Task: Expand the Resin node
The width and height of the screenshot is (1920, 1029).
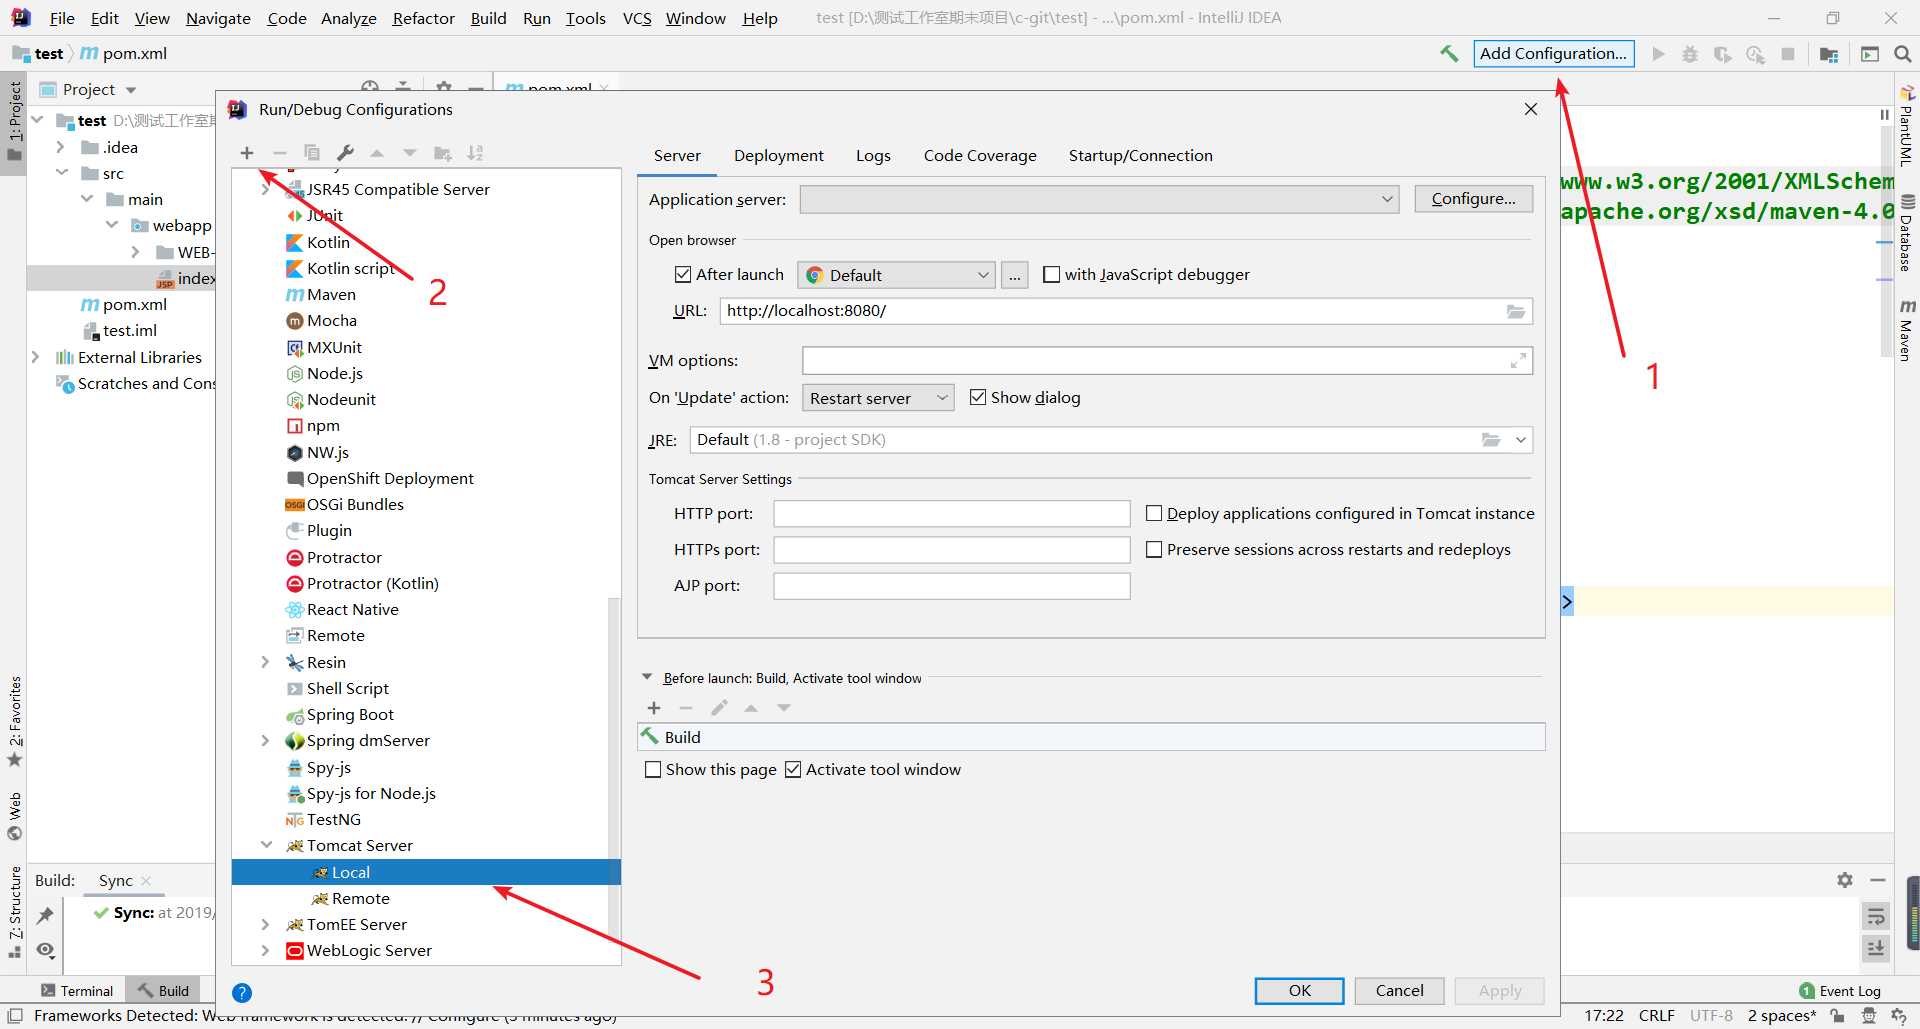Action: point(265,662)
